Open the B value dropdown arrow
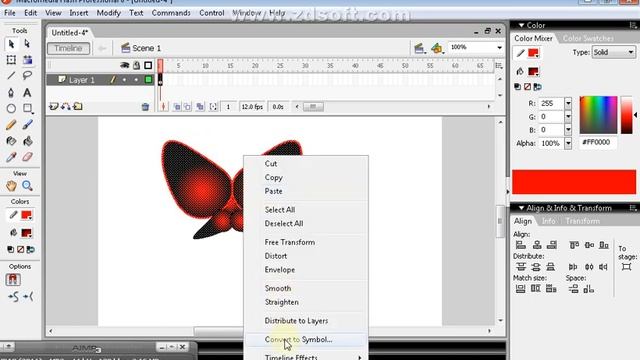This screenshot has width=640, height=360. (x=568, y=130)
